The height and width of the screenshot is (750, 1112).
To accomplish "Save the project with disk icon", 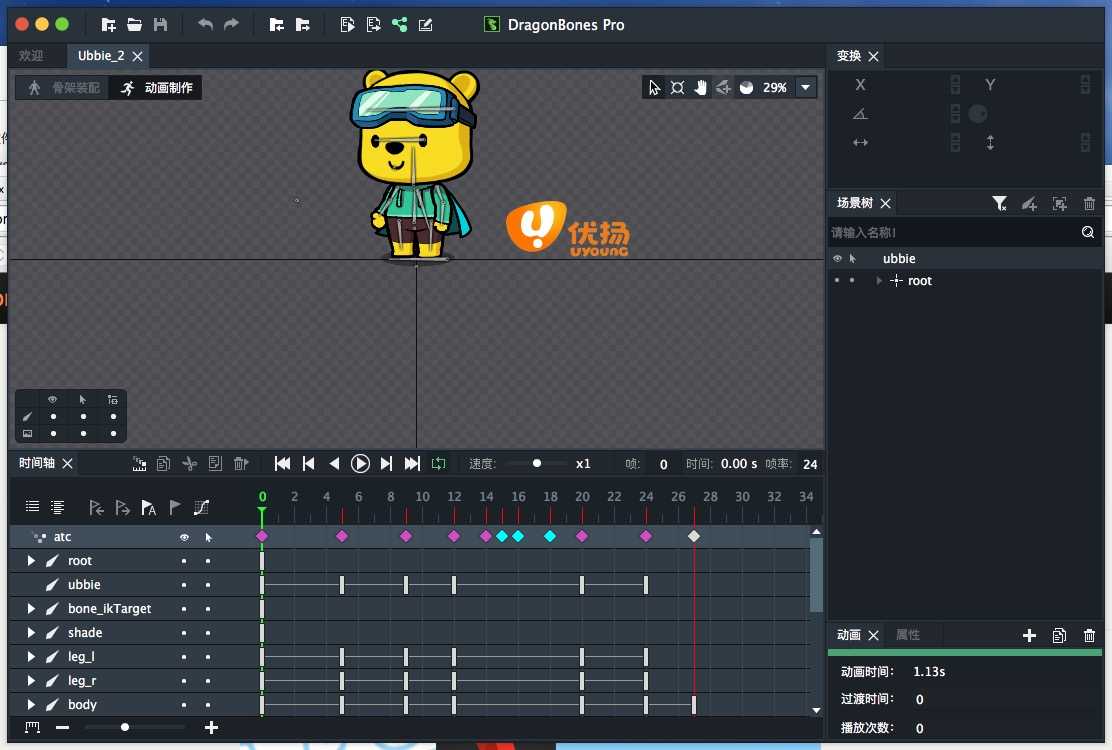I will [160, 25].
